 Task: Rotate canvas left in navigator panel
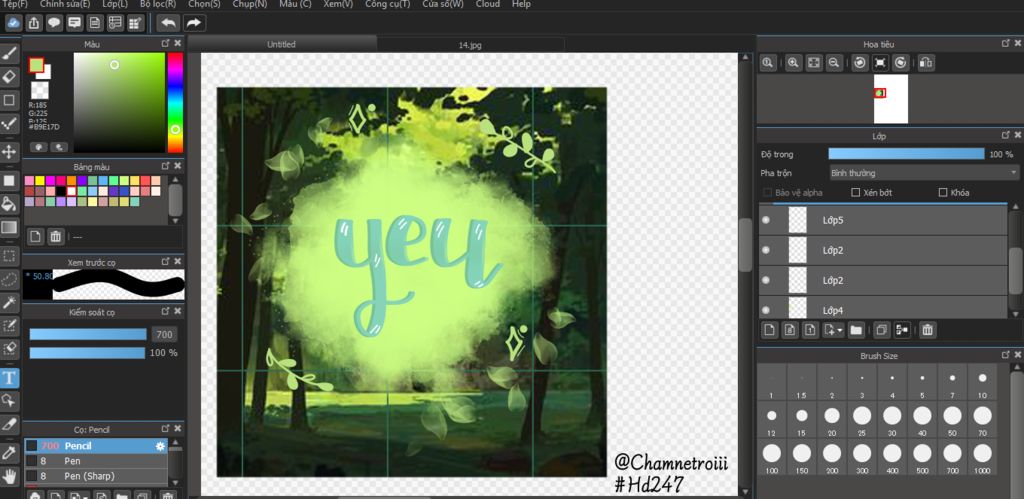[x=860, y=63]
